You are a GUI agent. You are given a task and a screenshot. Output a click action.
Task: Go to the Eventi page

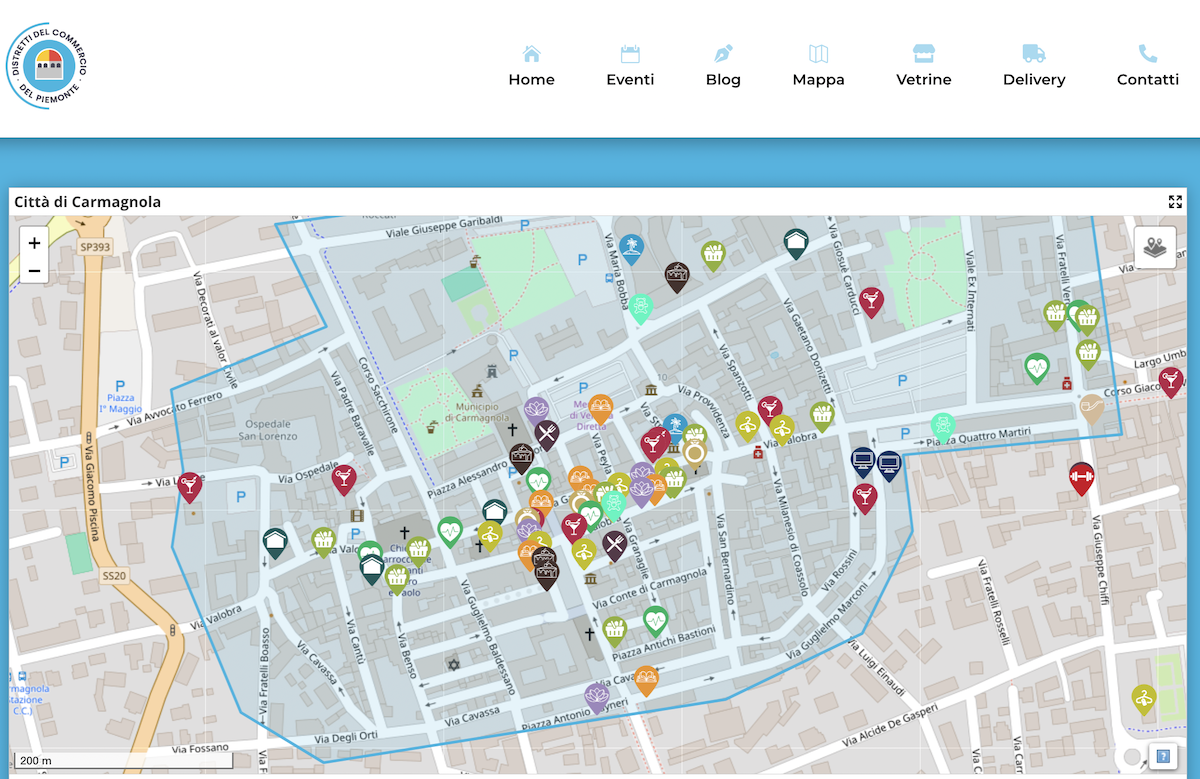tap(630, 67)
